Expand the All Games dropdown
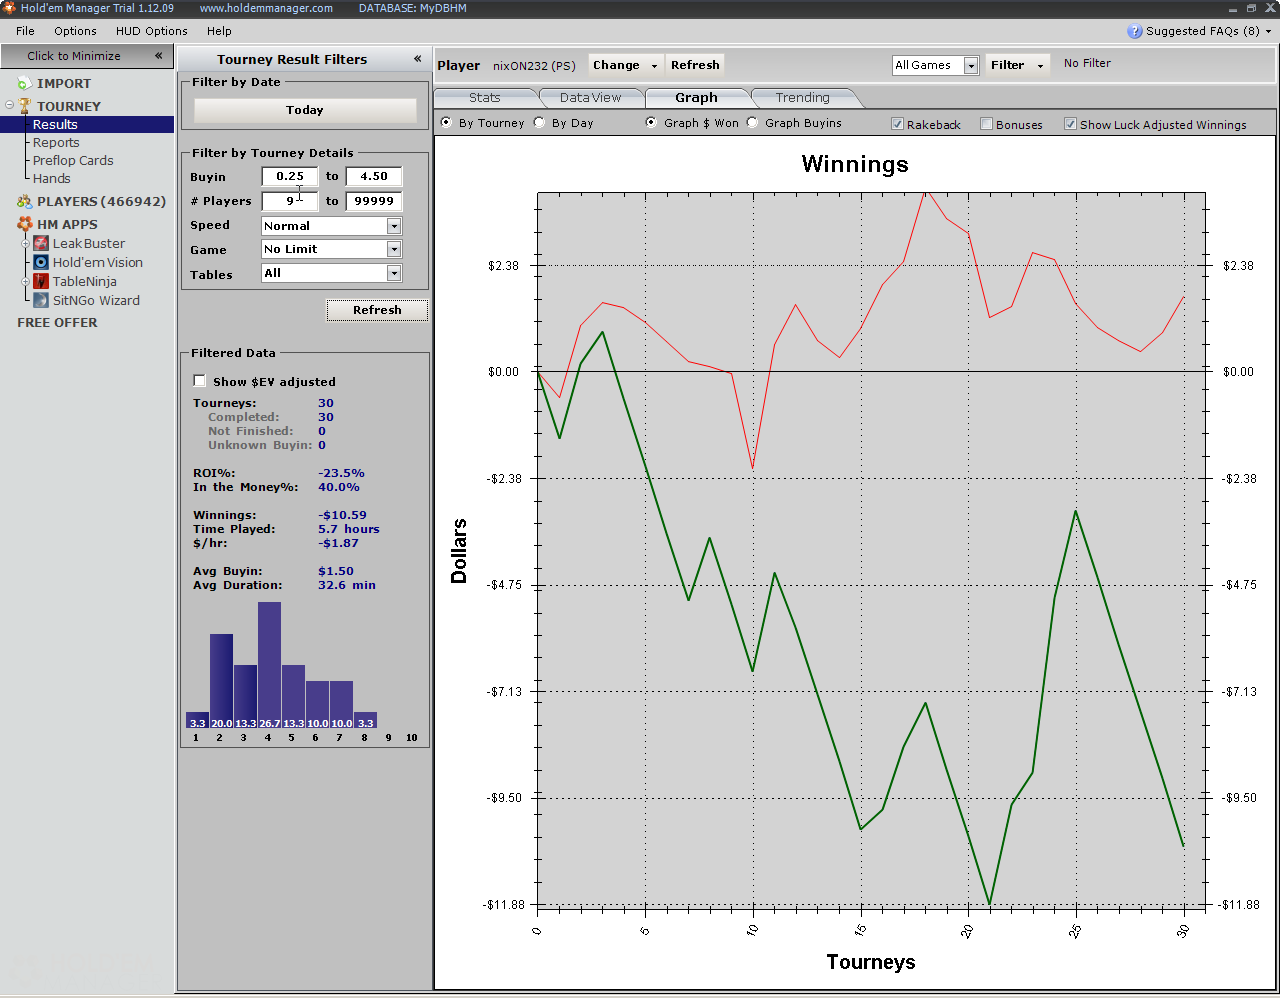Image resolution: width=1280 pixels, height=1002 pixels. [x=970, y=66]
